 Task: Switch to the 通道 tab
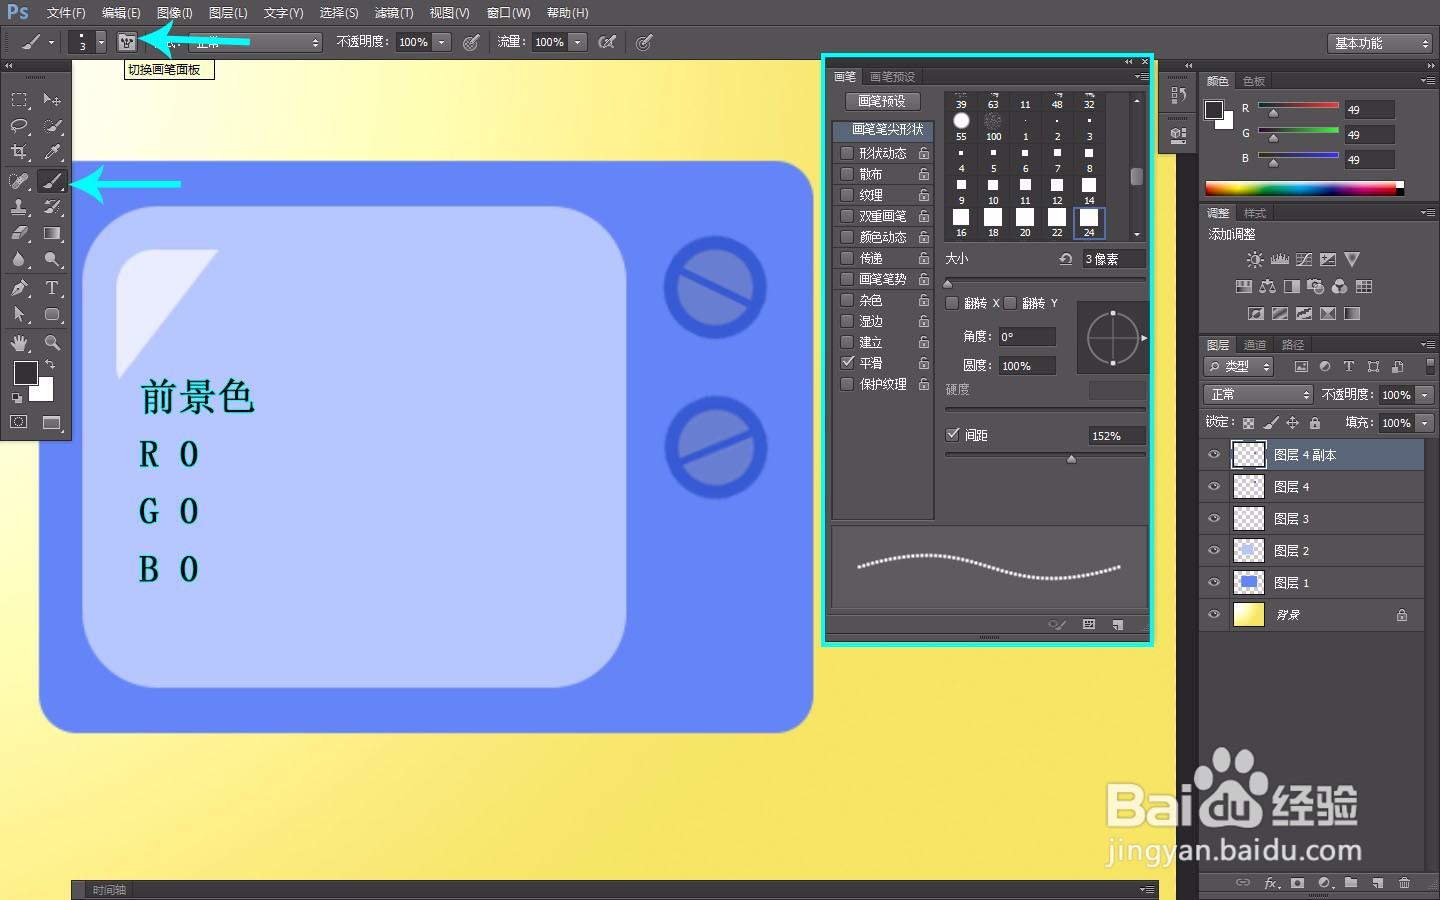point(1254,345)
